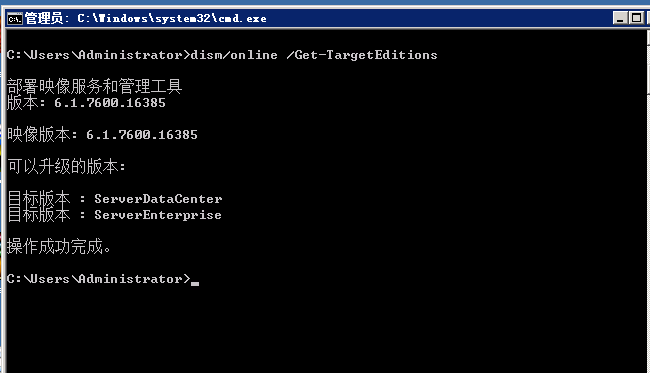Click the blinking cursor at bottom prompt
The width and height of the screenshot is (650, 373).
tap(195, 283)
